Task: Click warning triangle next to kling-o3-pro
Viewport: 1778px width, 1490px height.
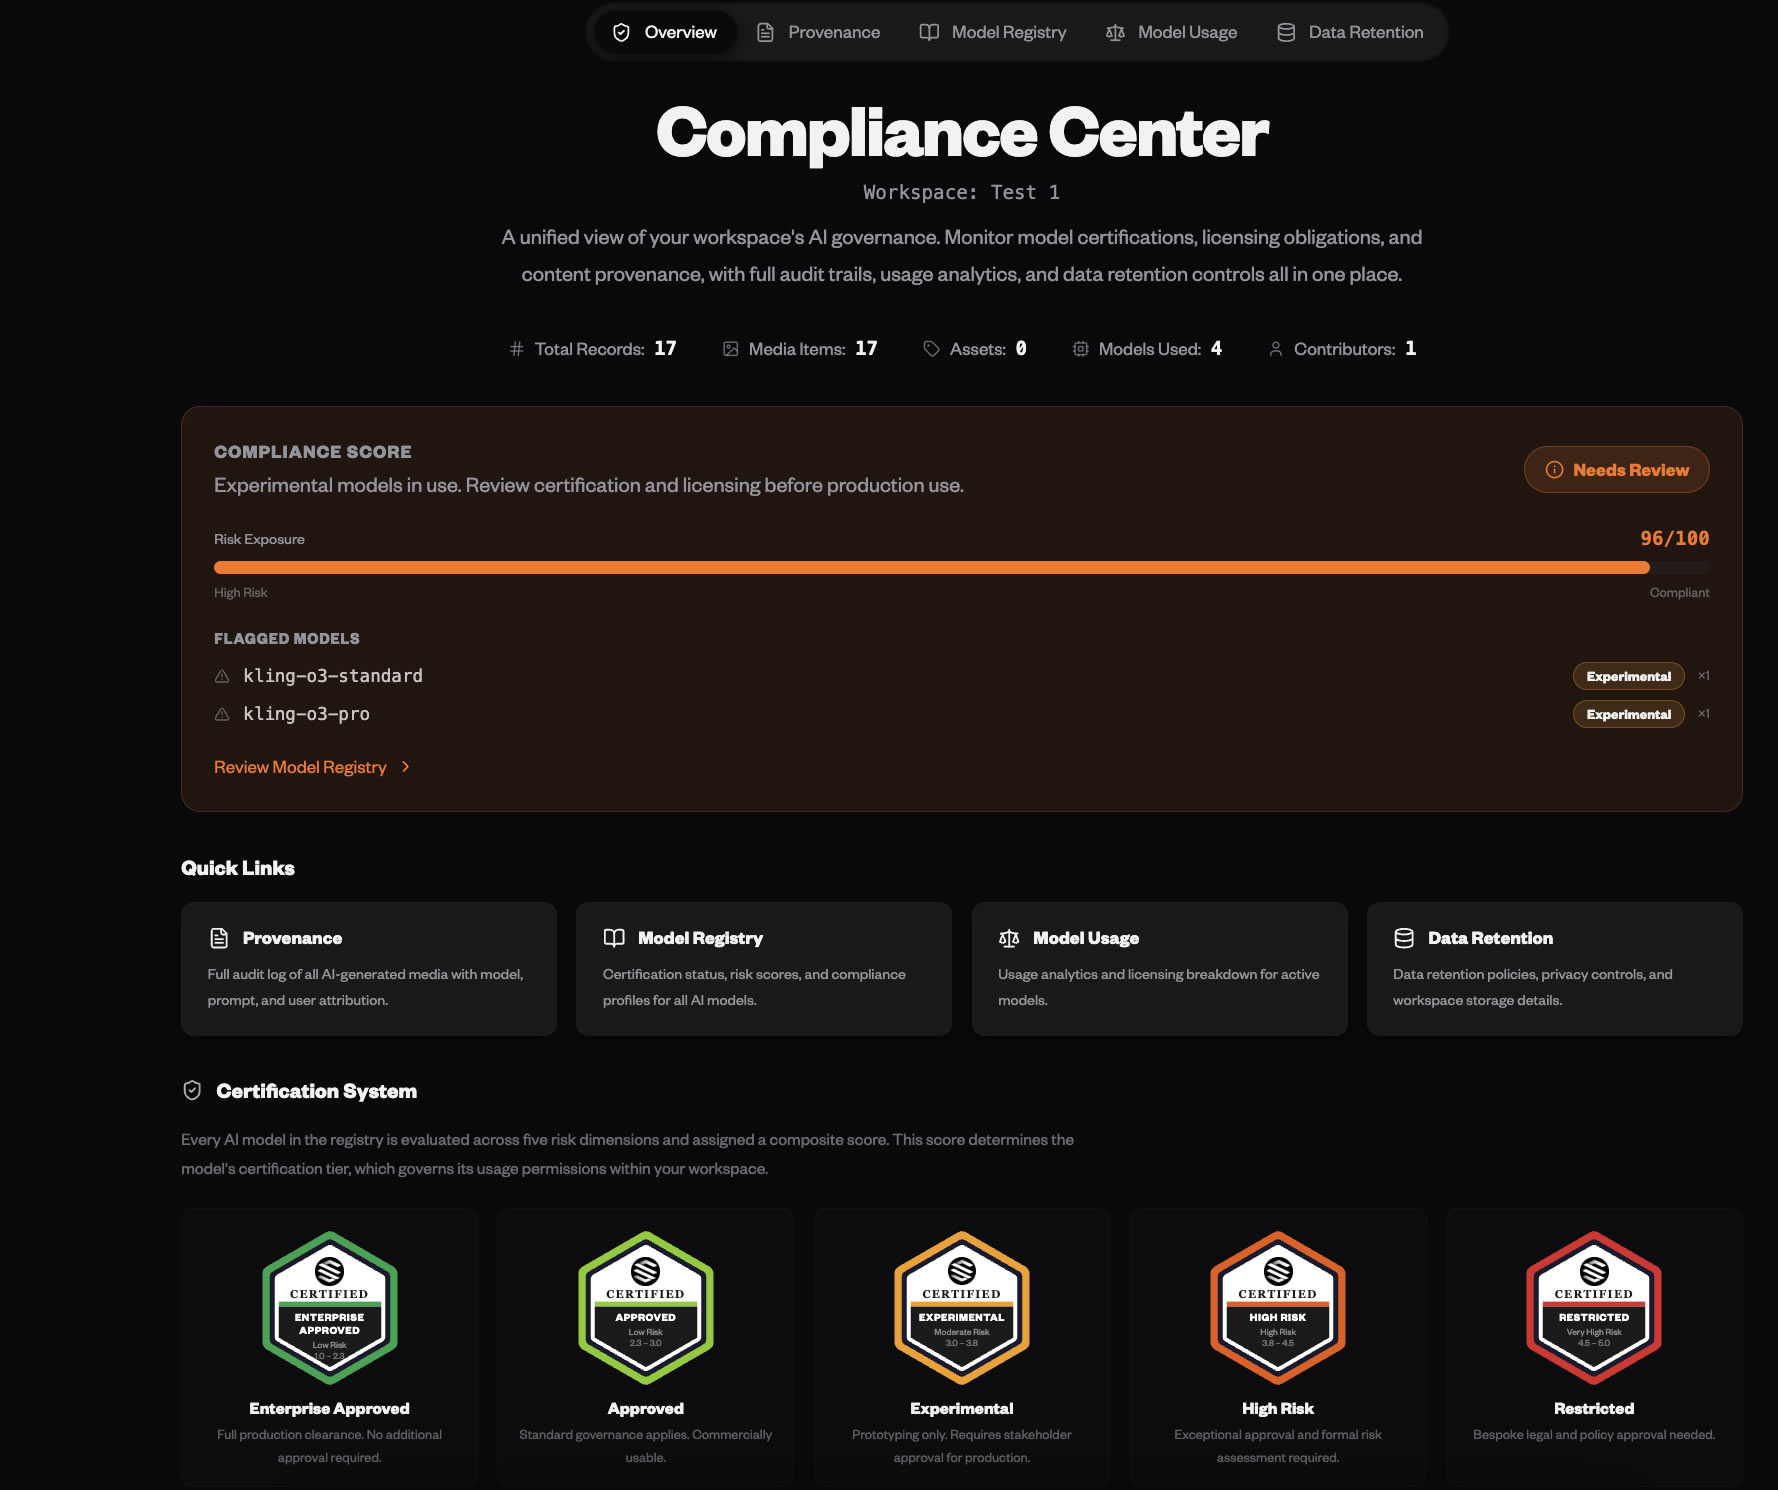Action: pos(222,714)
